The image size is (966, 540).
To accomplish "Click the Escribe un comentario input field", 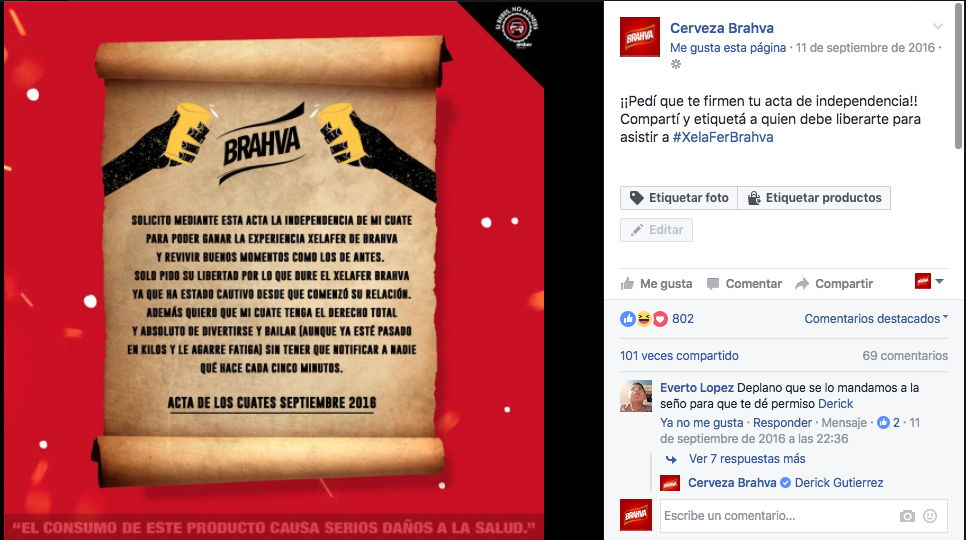I will 779,516.
